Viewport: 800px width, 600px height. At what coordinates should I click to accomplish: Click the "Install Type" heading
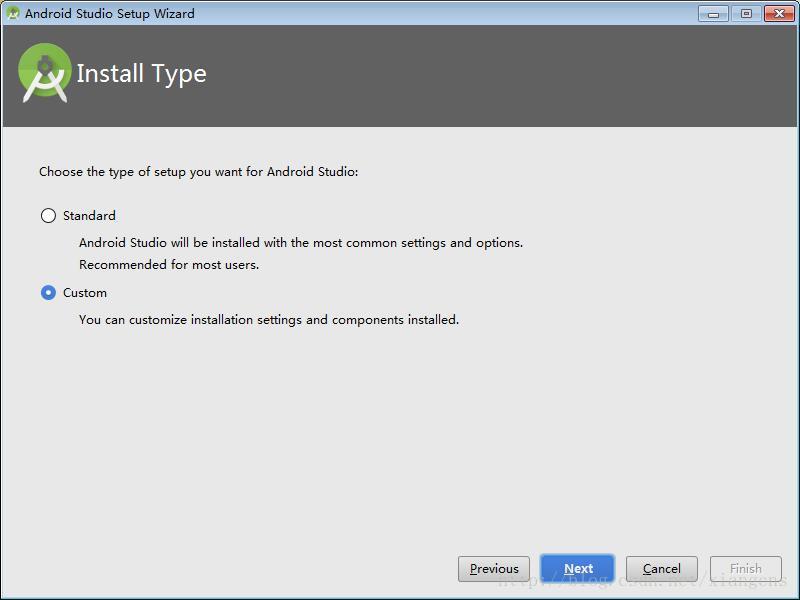click(x=141, y=74)
